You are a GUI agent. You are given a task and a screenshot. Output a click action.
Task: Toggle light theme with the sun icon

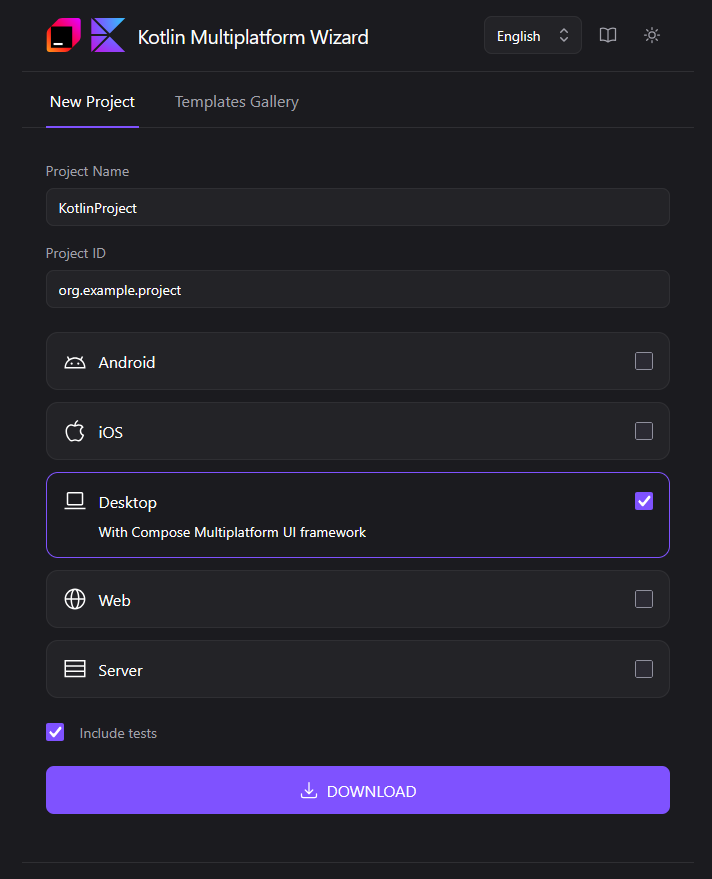[651, 35]
